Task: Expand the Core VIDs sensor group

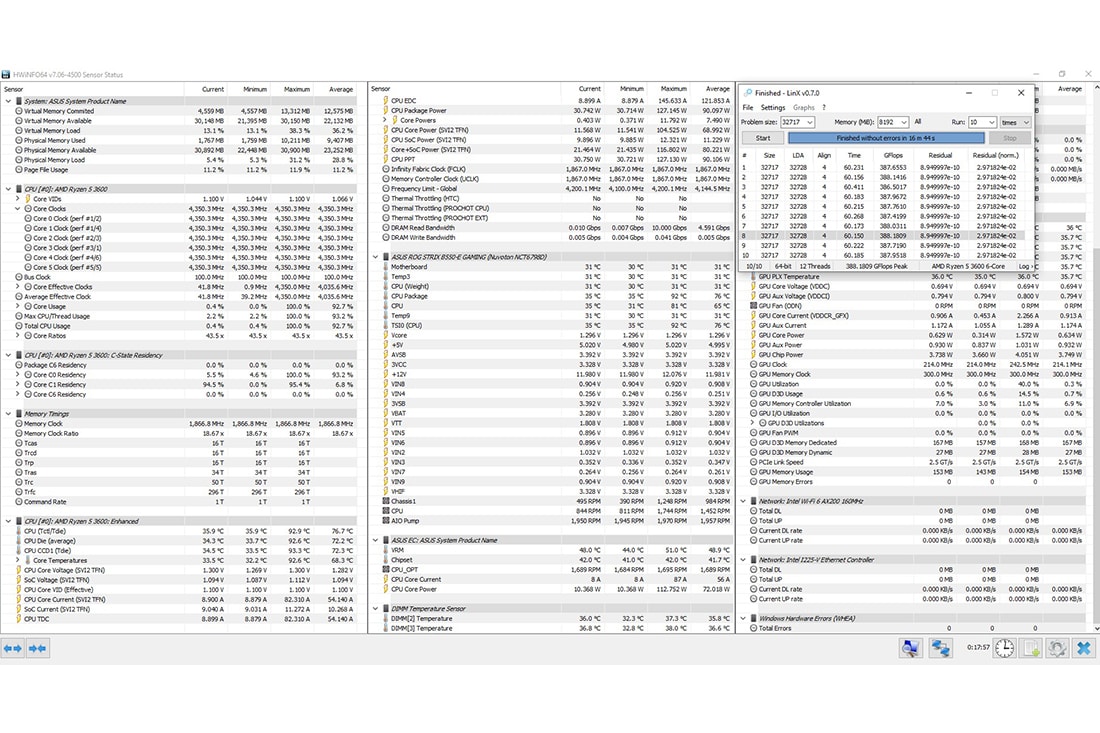Action: coord(19,199)
